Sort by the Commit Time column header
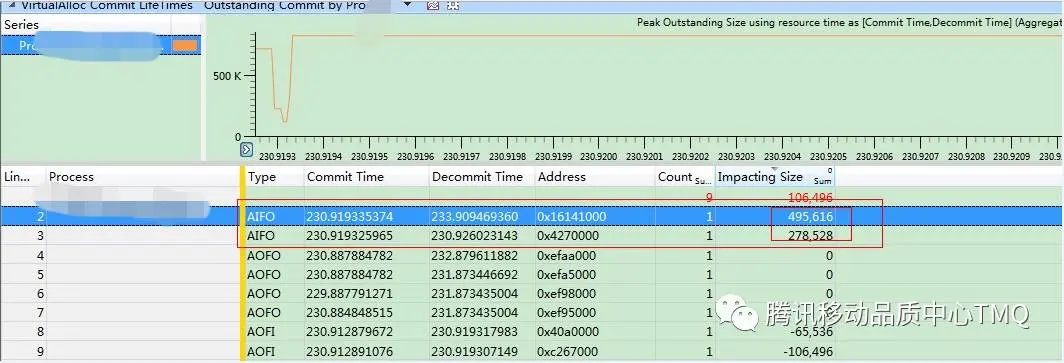The image size is (1064, 363). pos(345,177)
